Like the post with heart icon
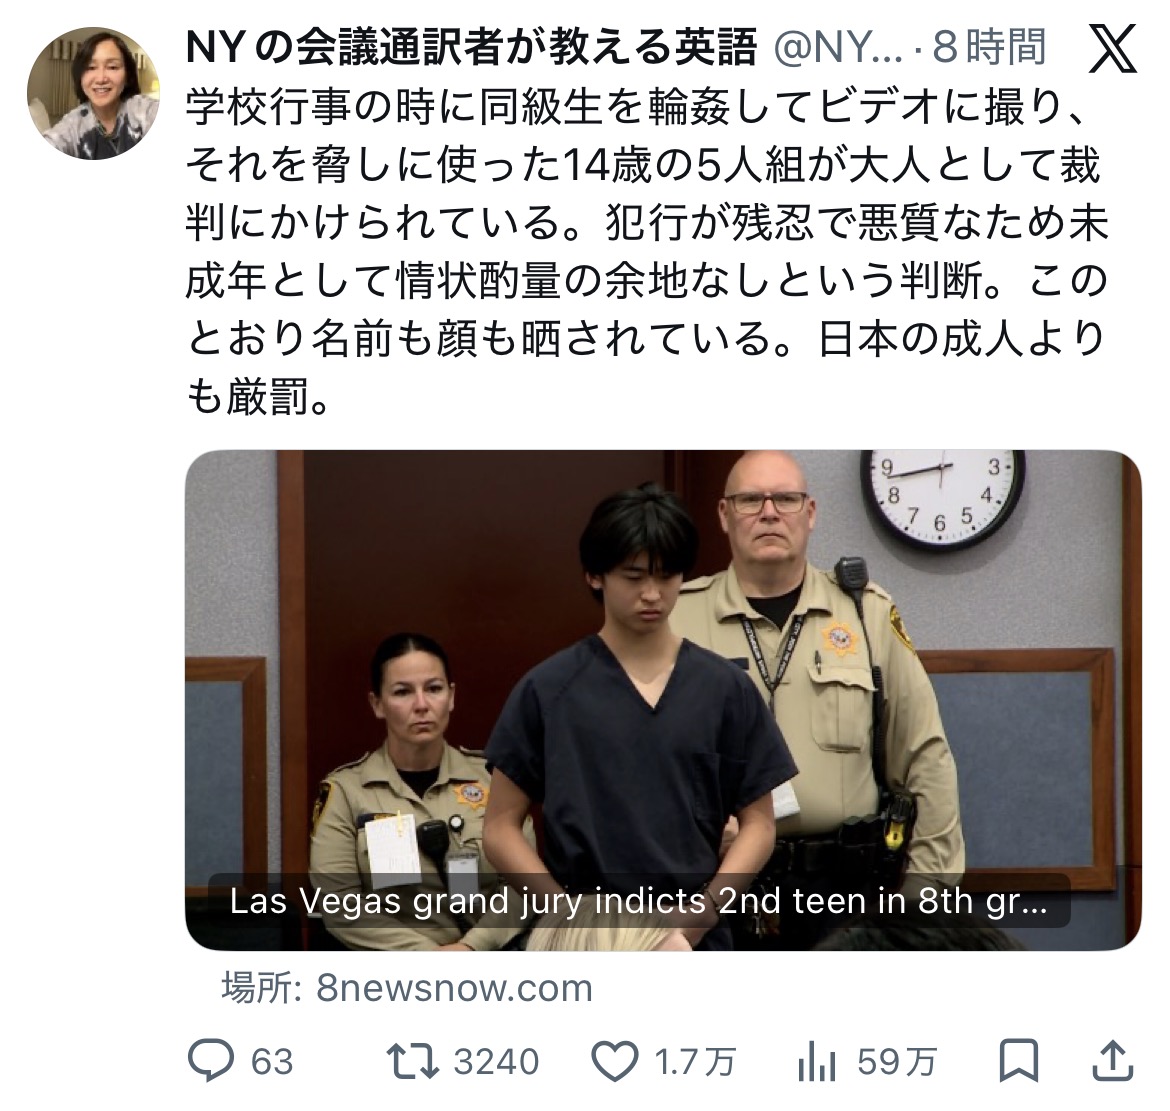This screenshot has height=1111, width=1170. (x=615, y=1061)
